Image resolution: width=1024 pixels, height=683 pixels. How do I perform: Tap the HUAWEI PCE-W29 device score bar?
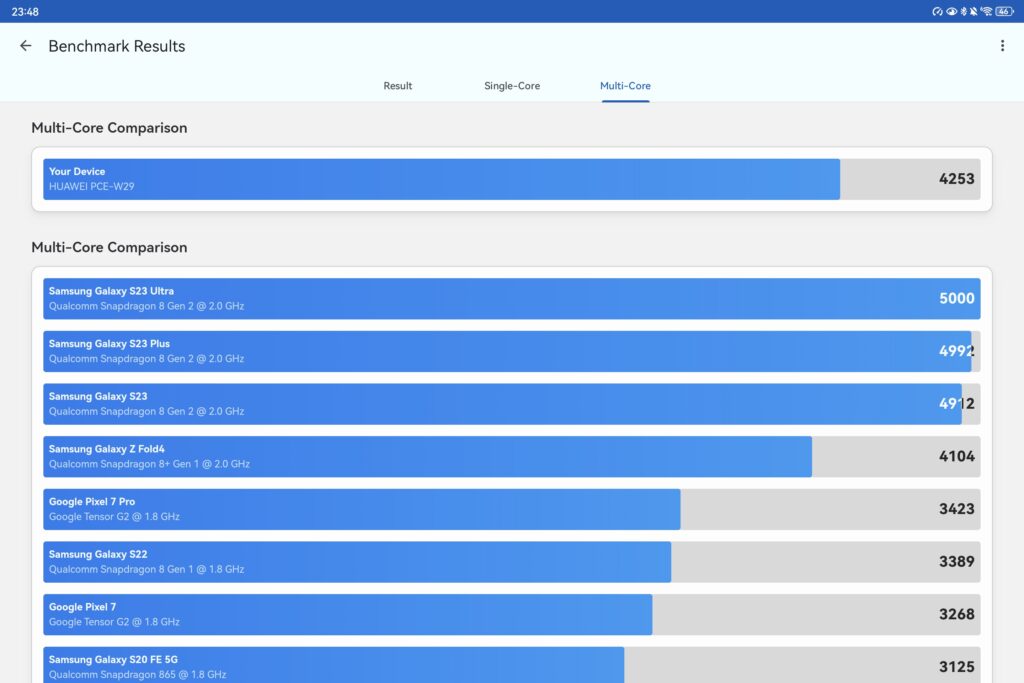(511, 179)
